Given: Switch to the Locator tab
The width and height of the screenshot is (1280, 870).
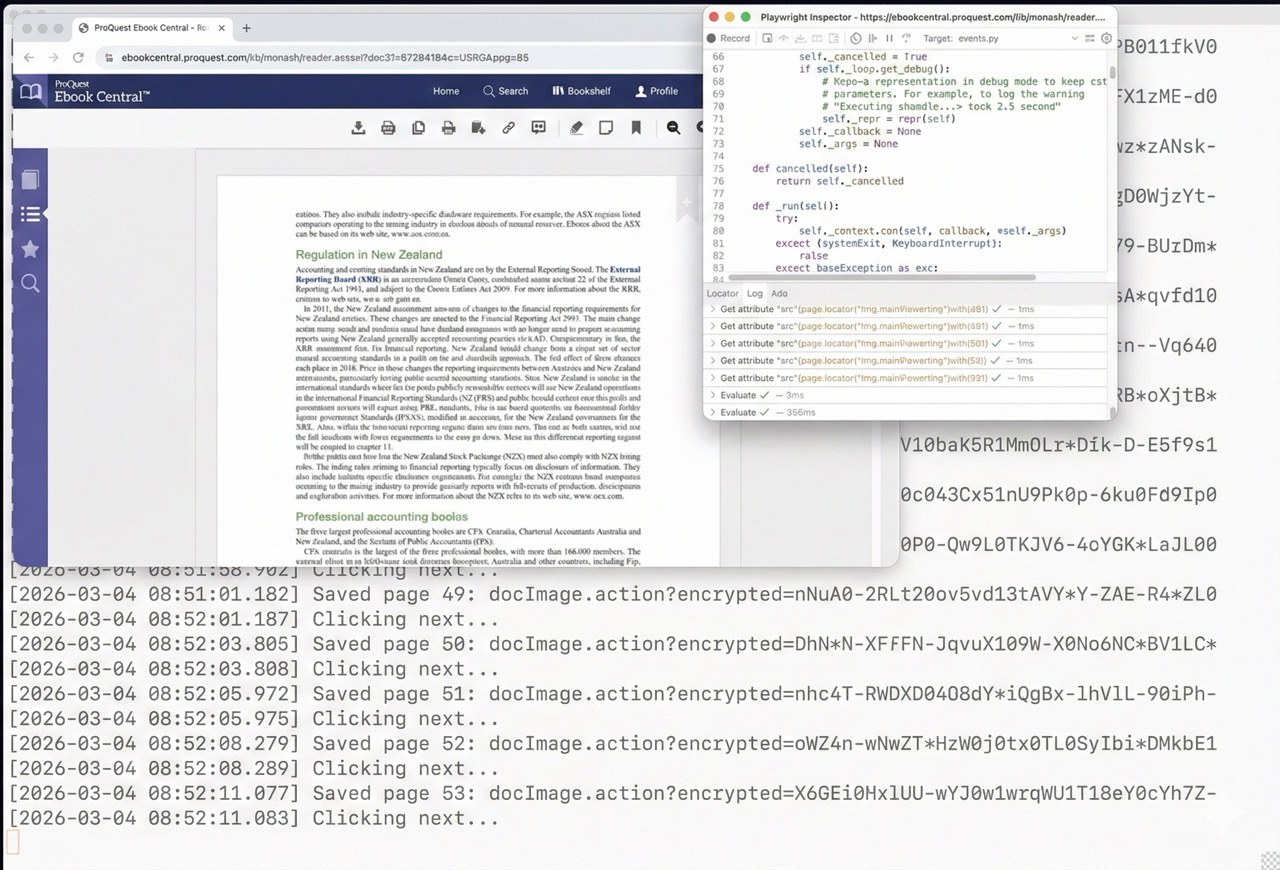Looking at the screenshot, I should pyautogui.click(x=722, y=293).
